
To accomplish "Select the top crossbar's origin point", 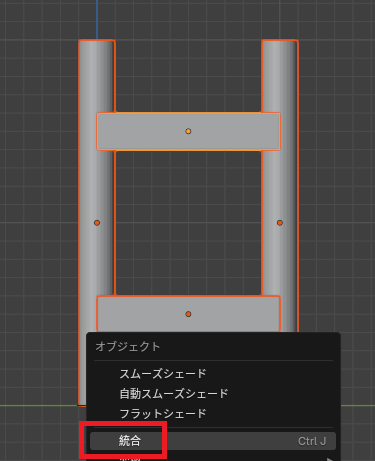I will point(188,131).
